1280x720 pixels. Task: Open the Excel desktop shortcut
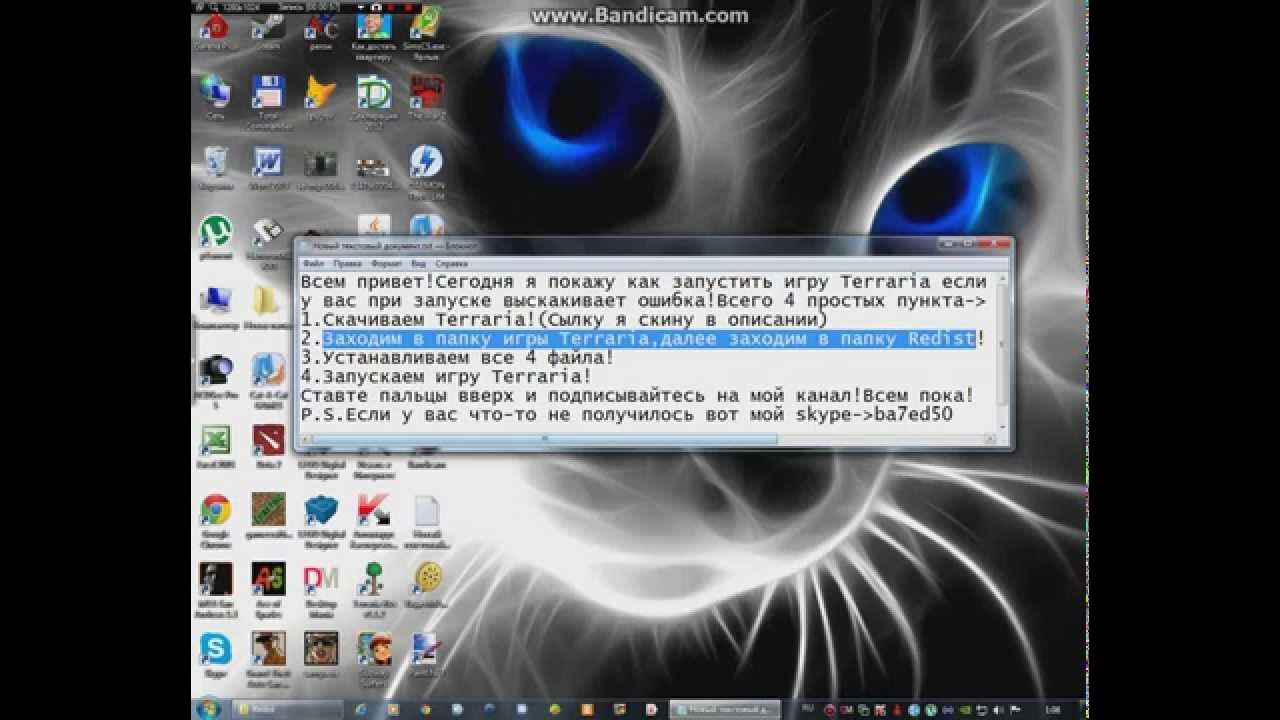coord(215,440)
